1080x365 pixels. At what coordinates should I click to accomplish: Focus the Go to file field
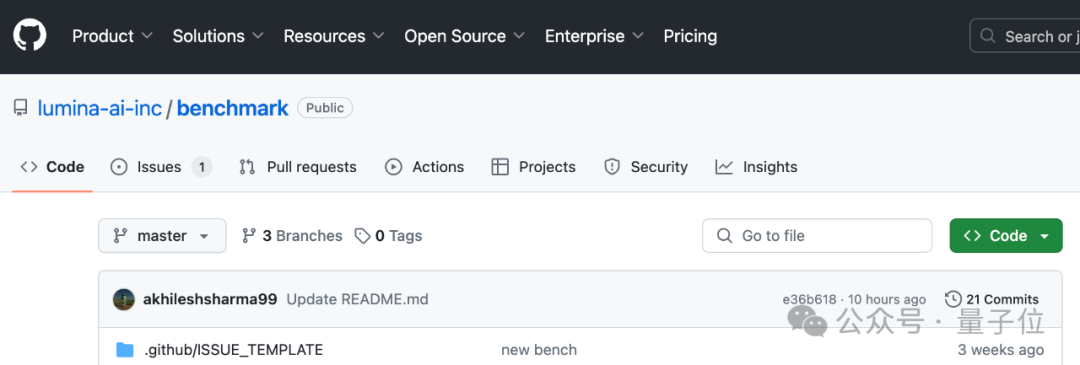(817, 236)
